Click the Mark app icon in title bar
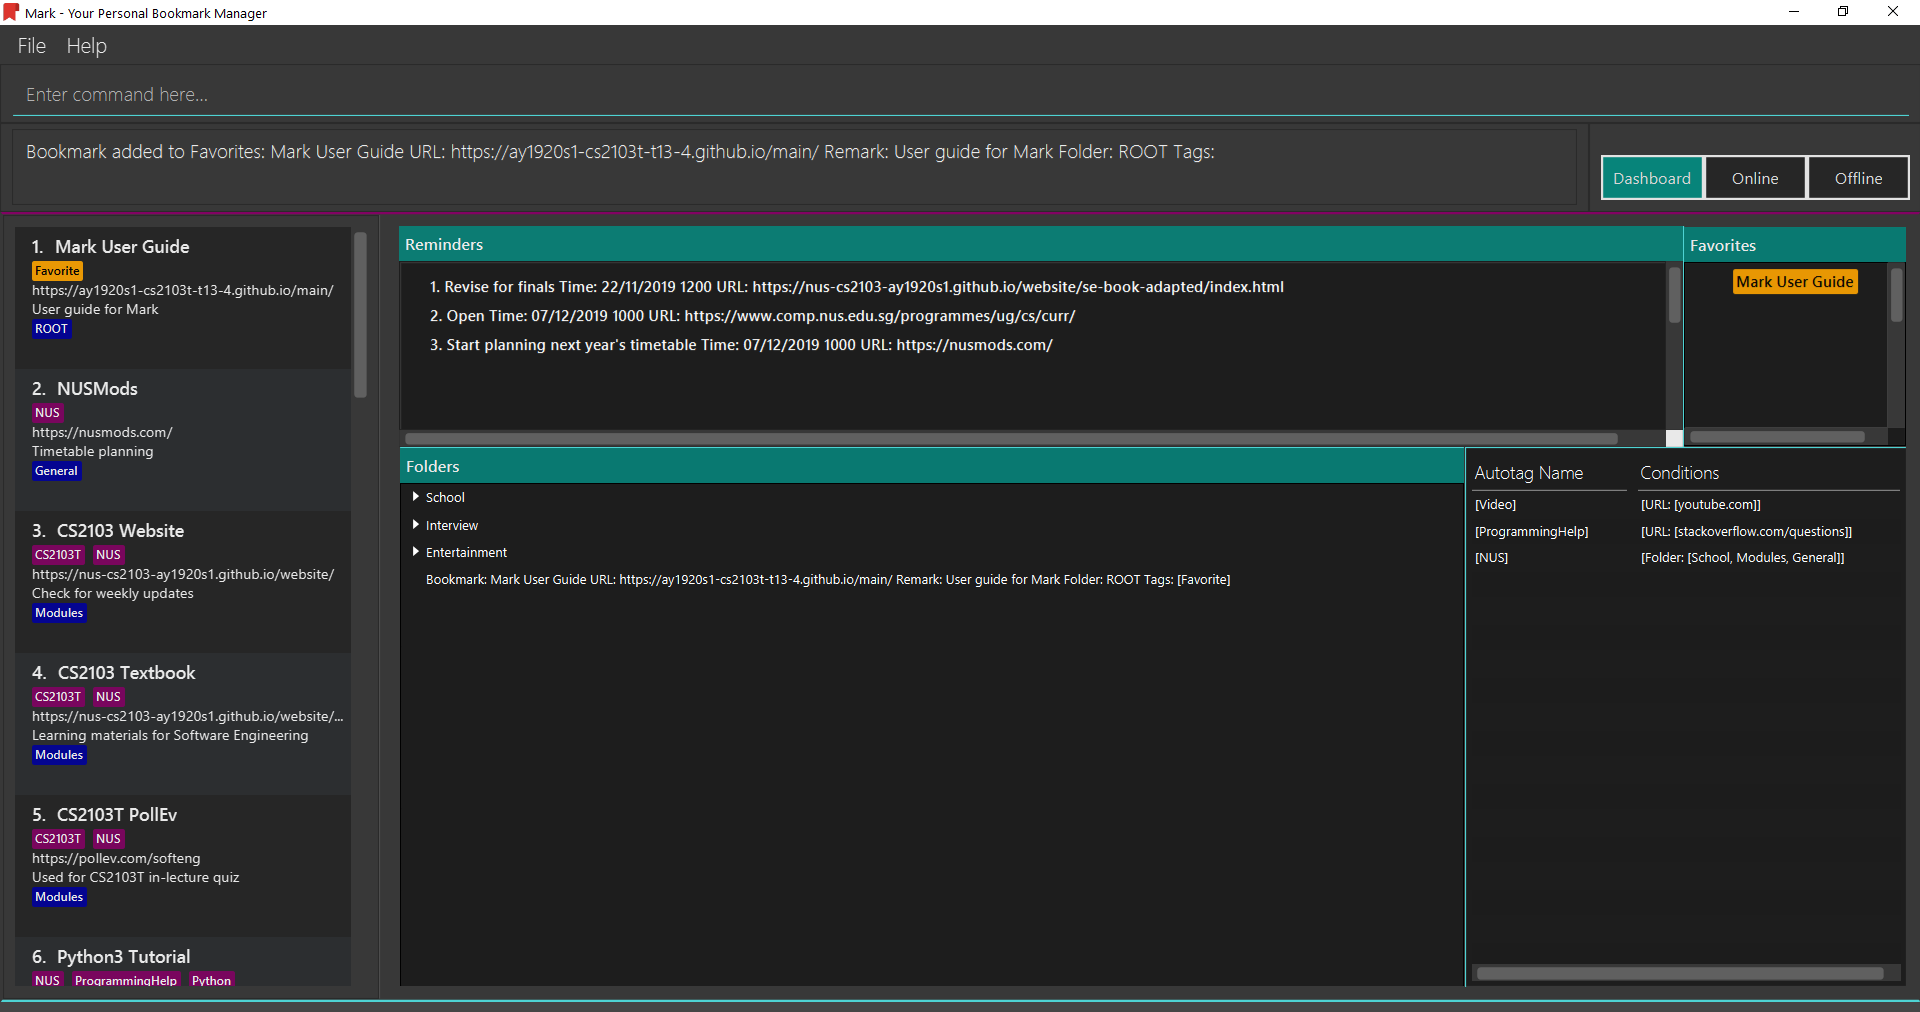 coord(11,12)
